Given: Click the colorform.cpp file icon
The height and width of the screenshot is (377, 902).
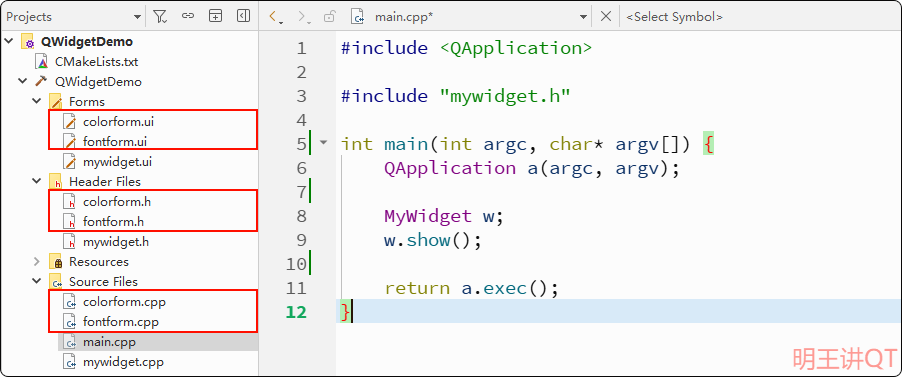Looking at the screenshot, I should click(x=70, y=302).
